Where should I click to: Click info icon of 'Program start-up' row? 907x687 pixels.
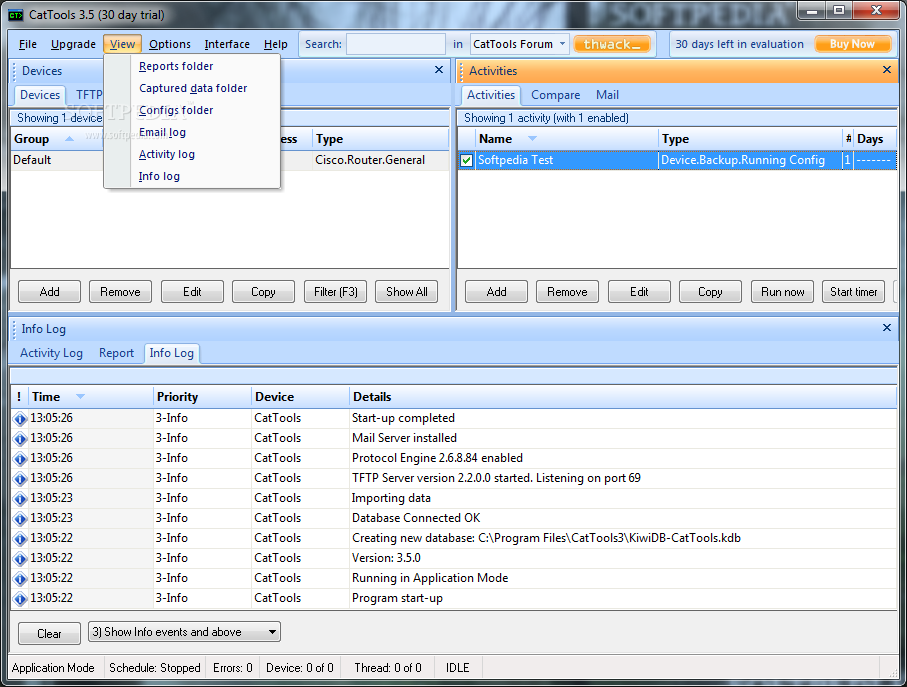coord(20,599)
